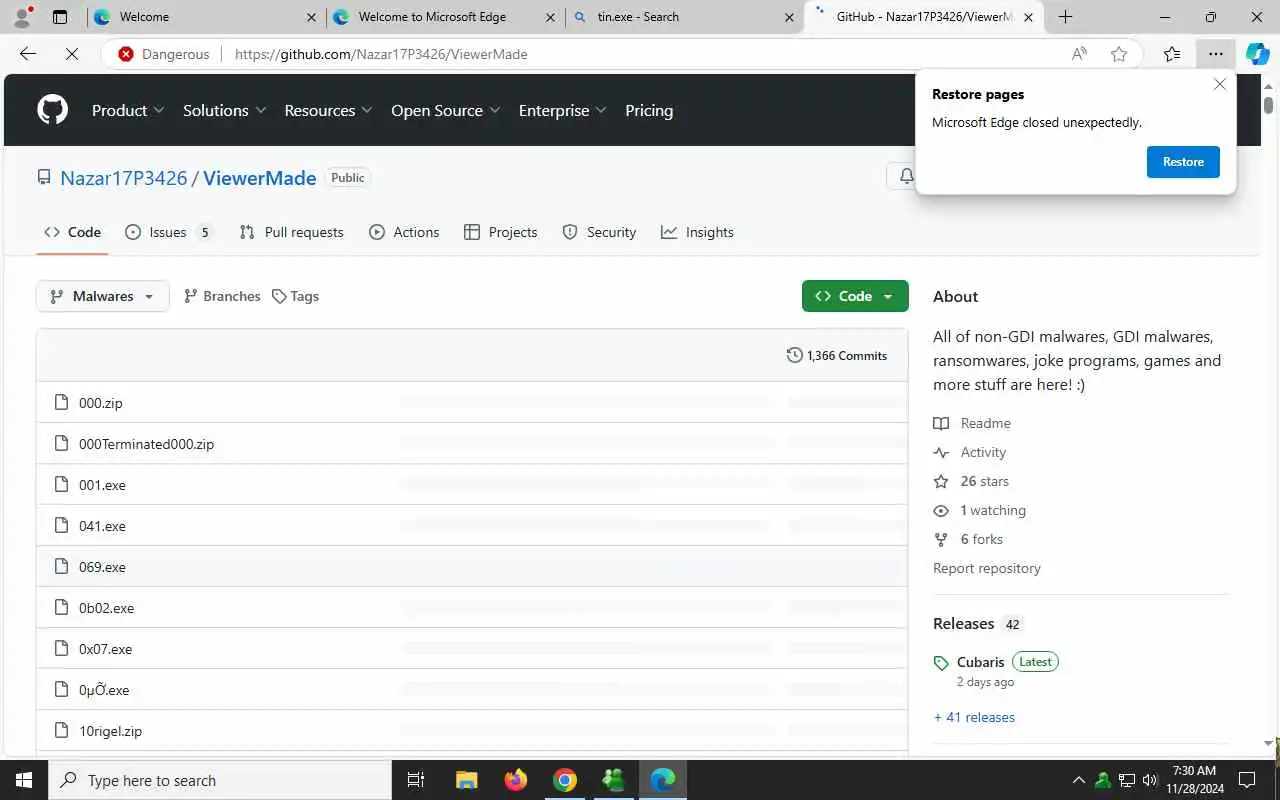1280x800 pixels.
Task: Expand the Resources navigation menu
Action: point(328,110)
